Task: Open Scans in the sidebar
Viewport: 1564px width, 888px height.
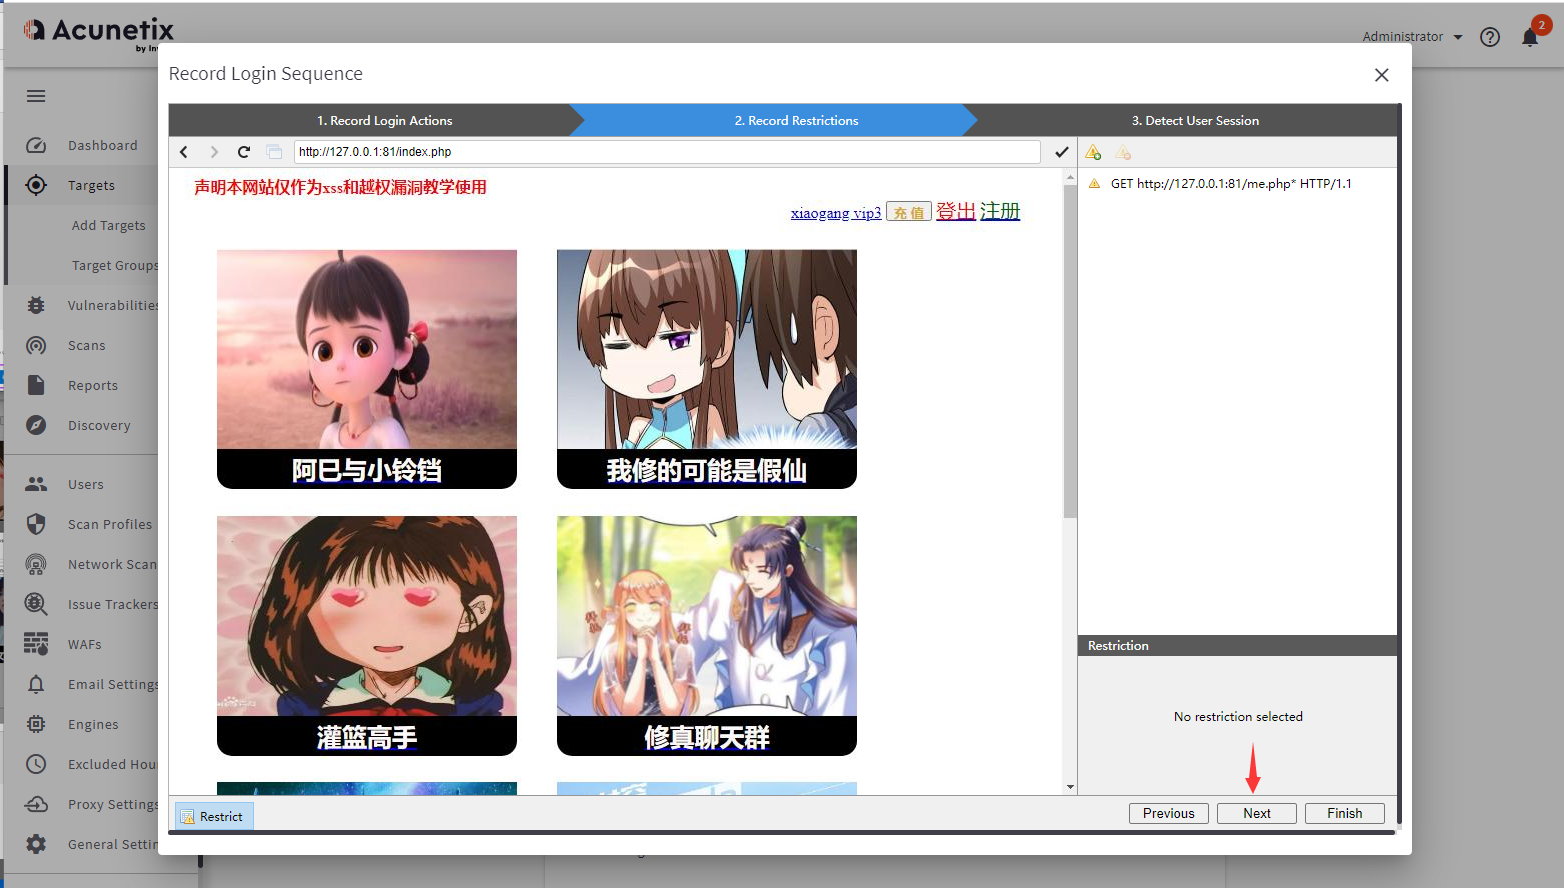Action: [x=87, y=346]
